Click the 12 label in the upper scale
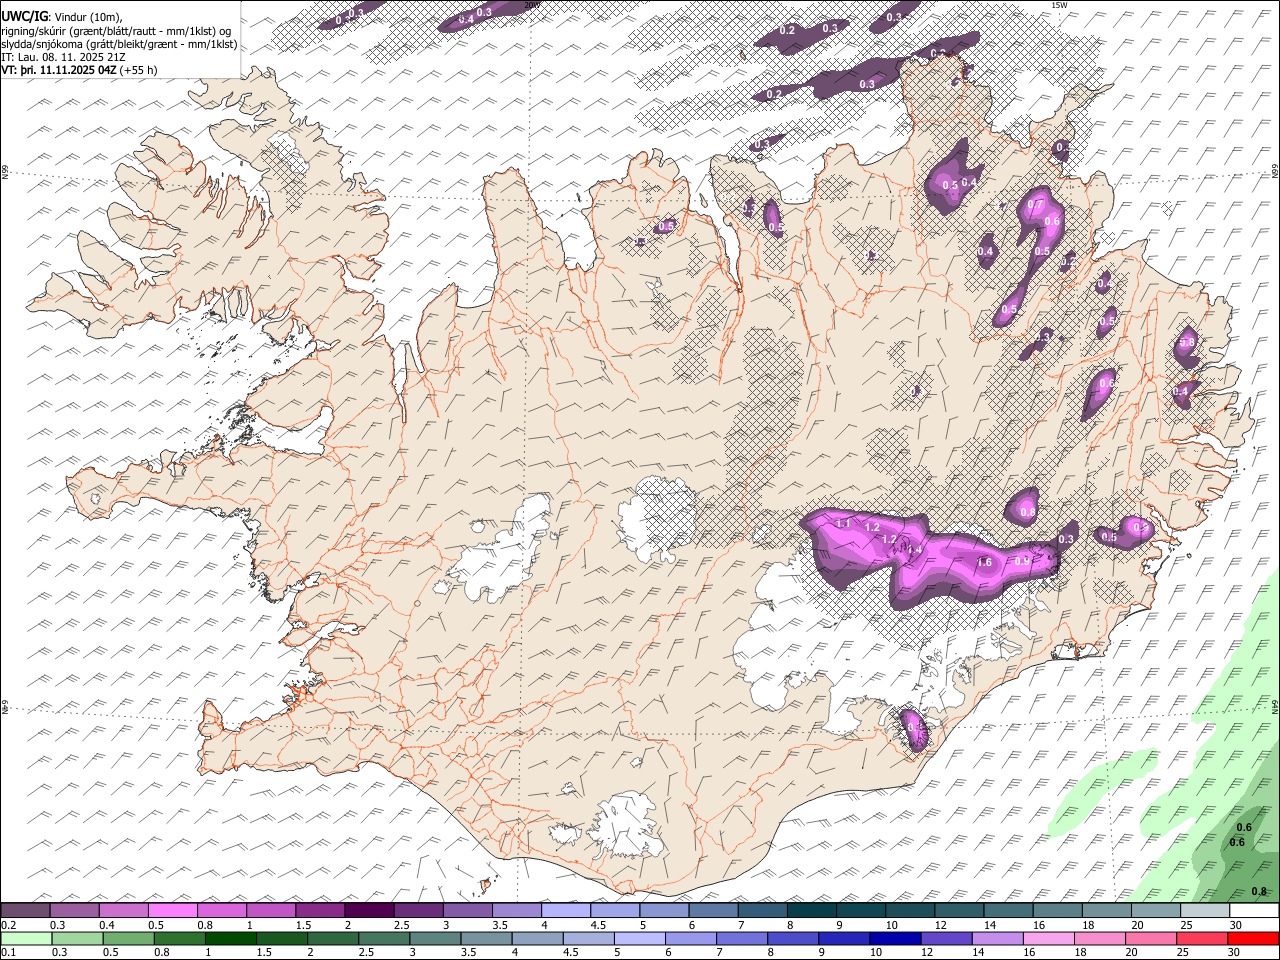The image size is (1280, 960). [x=941, y=925]
